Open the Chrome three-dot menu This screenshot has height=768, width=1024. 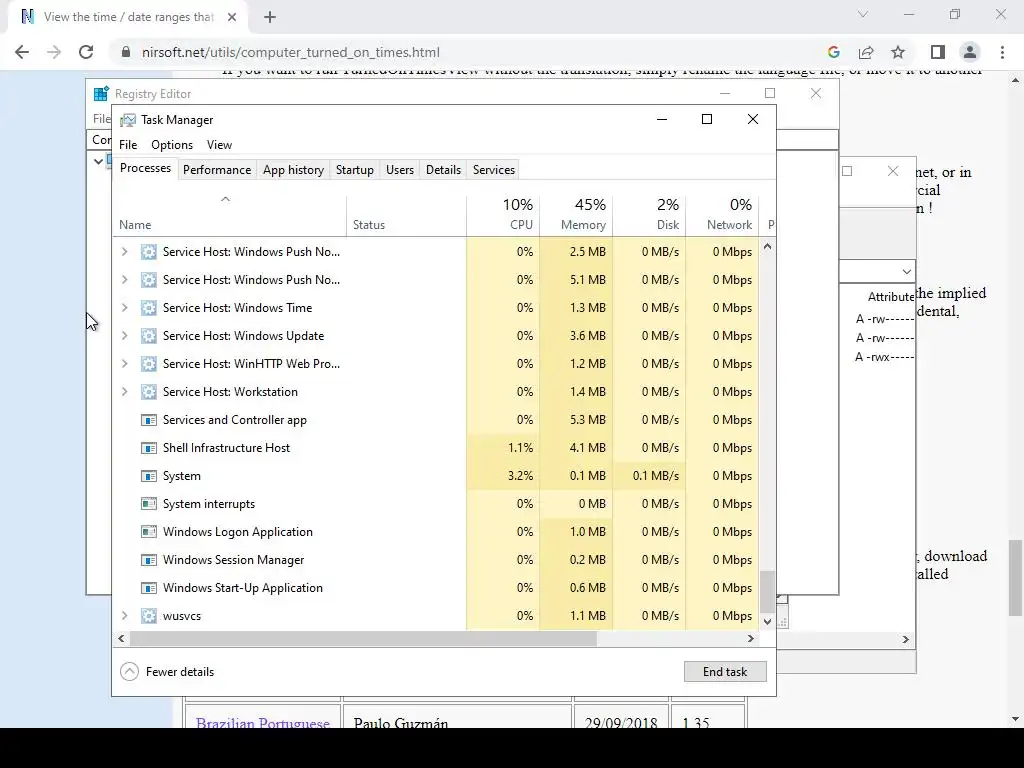1002,52
